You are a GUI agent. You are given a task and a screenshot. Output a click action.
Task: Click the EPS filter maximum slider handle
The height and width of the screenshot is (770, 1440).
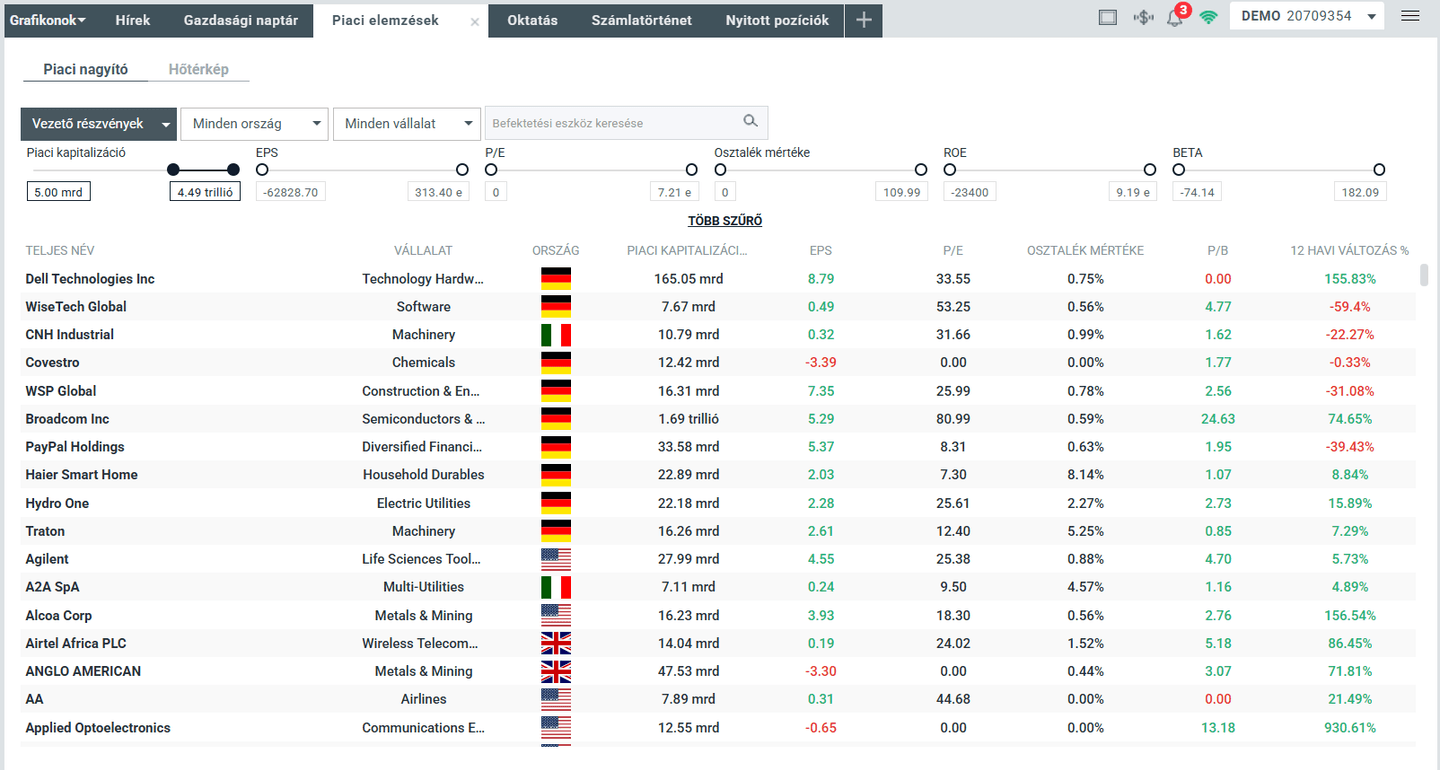tap(462, 170)
